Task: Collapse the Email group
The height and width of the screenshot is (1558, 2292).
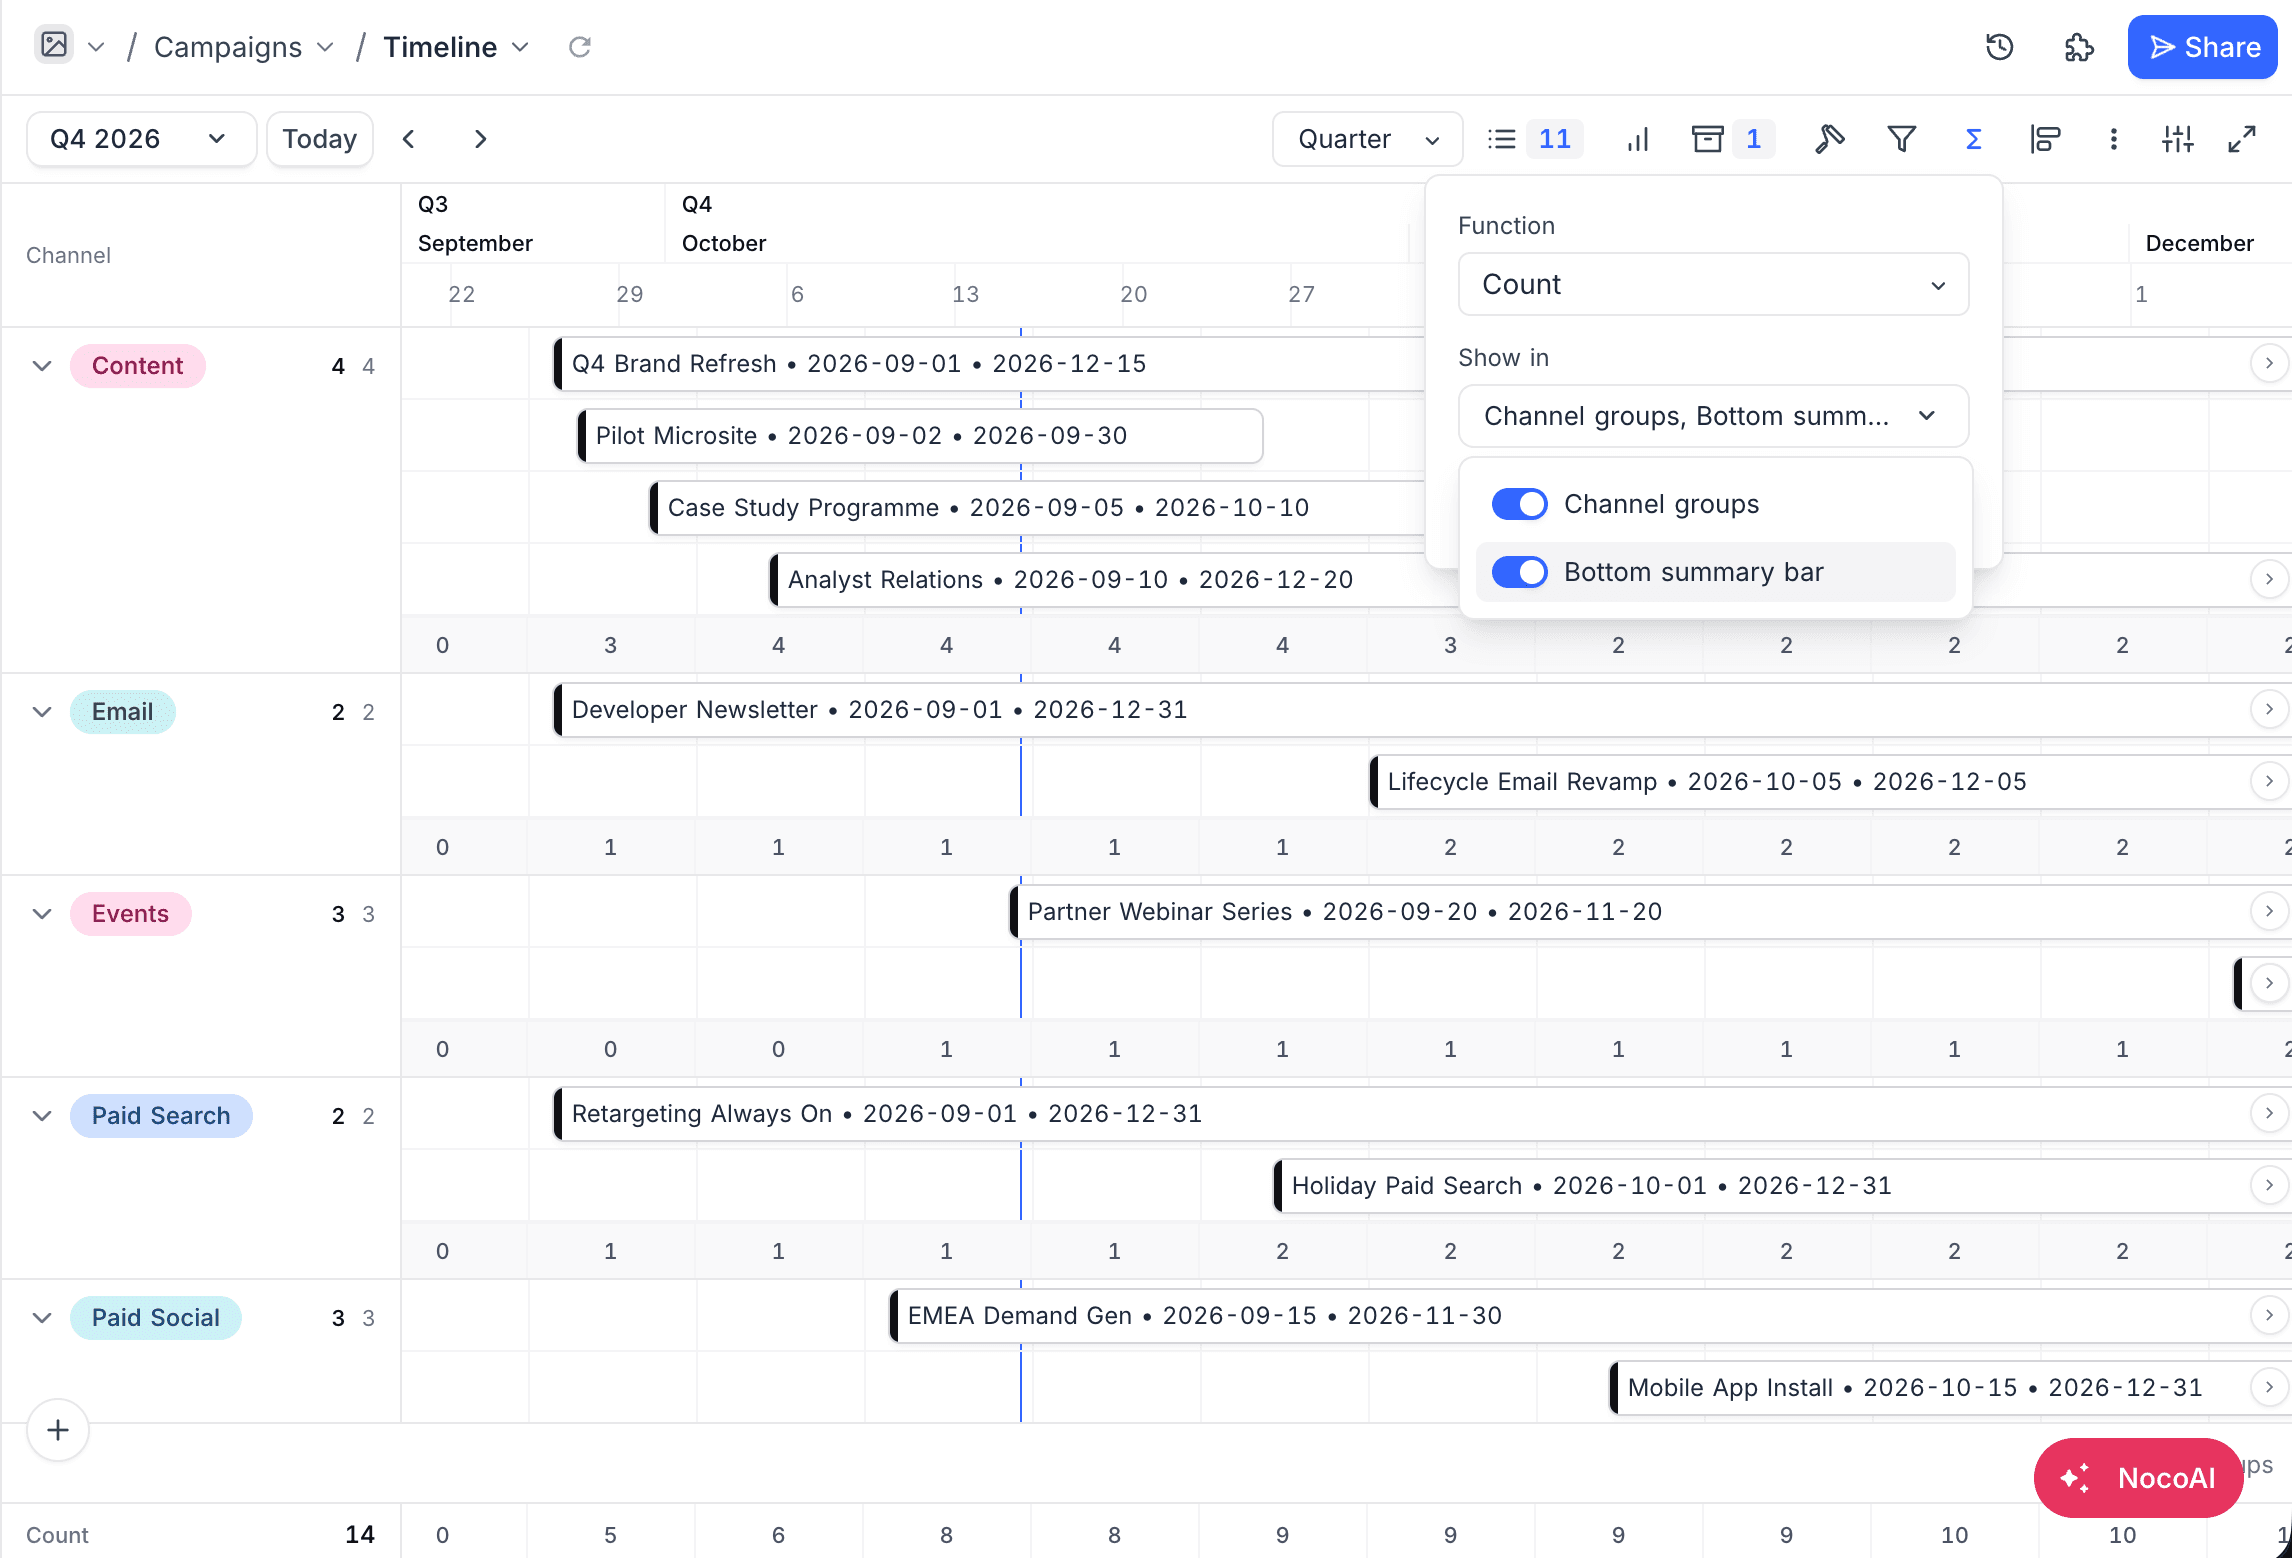Action: point(42,712)
